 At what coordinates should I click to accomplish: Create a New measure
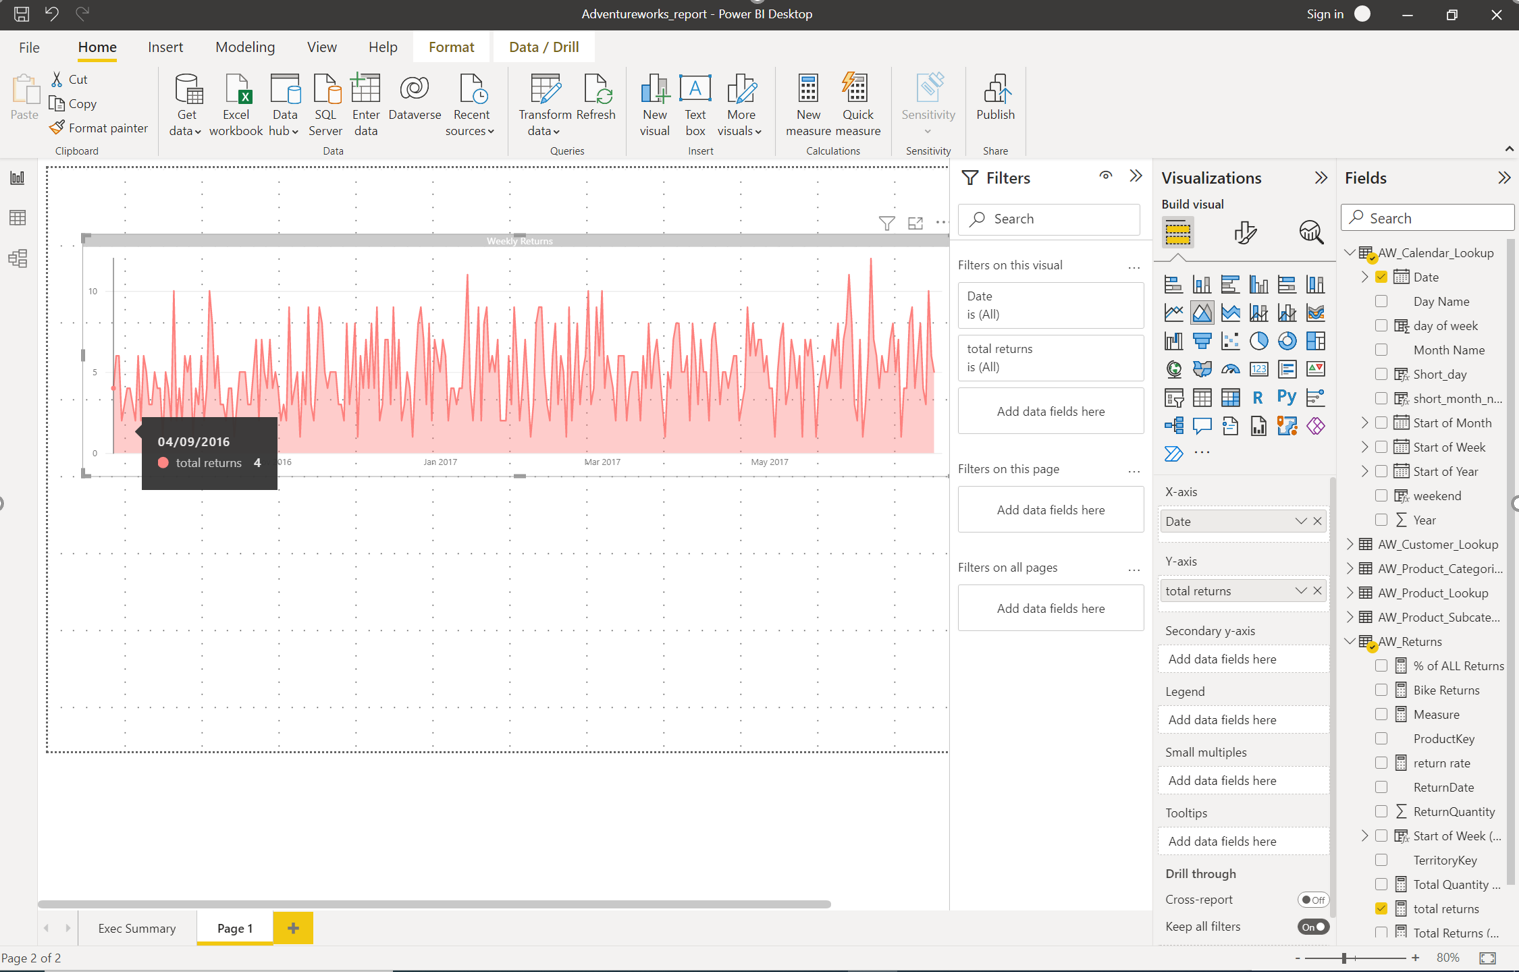[808, 105]
